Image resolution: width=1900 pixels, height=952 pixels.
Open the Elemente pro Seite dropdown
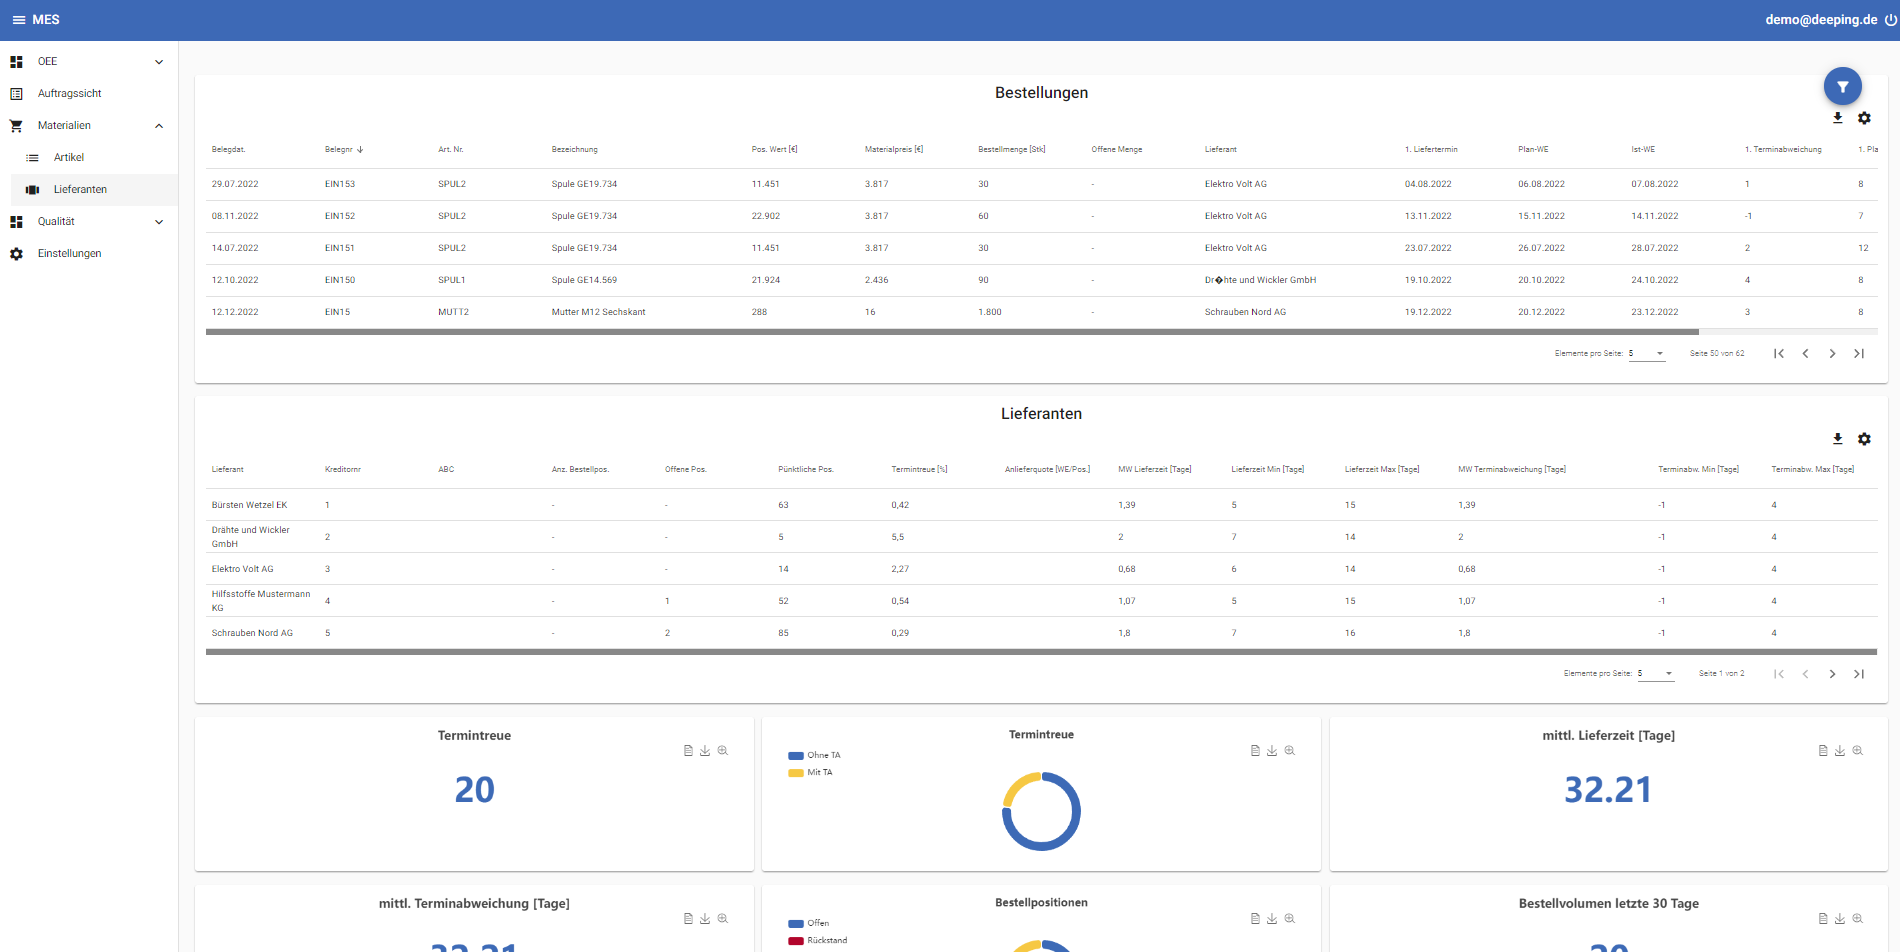1647,353
